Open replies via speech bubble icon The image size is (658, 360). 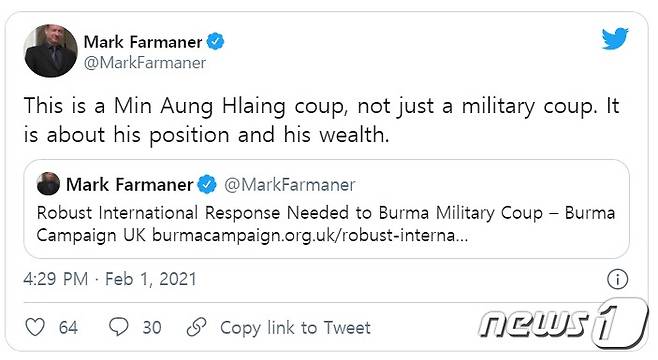[x=119, y=326]
